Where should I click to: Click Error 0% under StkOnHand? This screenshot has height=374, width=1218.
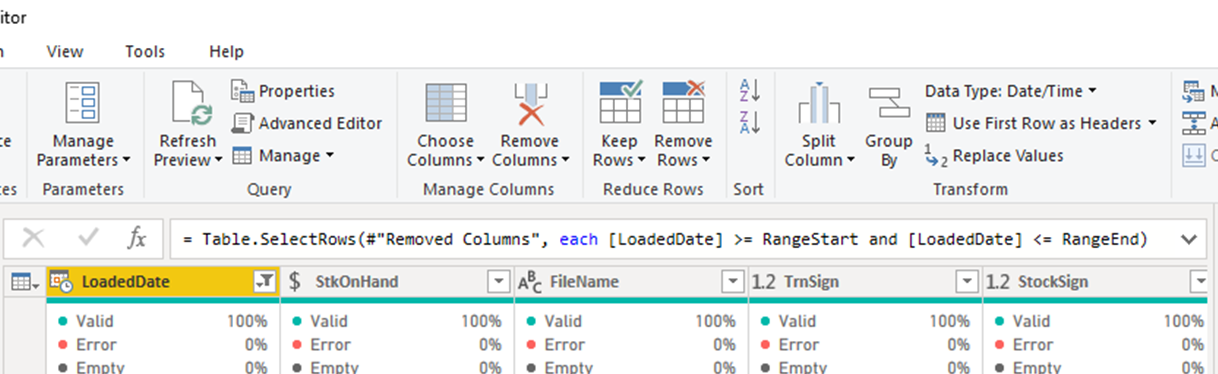coord(397,345)
